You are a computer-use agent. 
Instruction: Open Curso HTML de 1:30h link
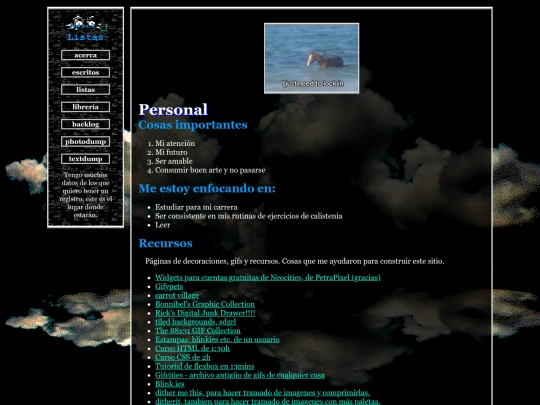point(192,349)
